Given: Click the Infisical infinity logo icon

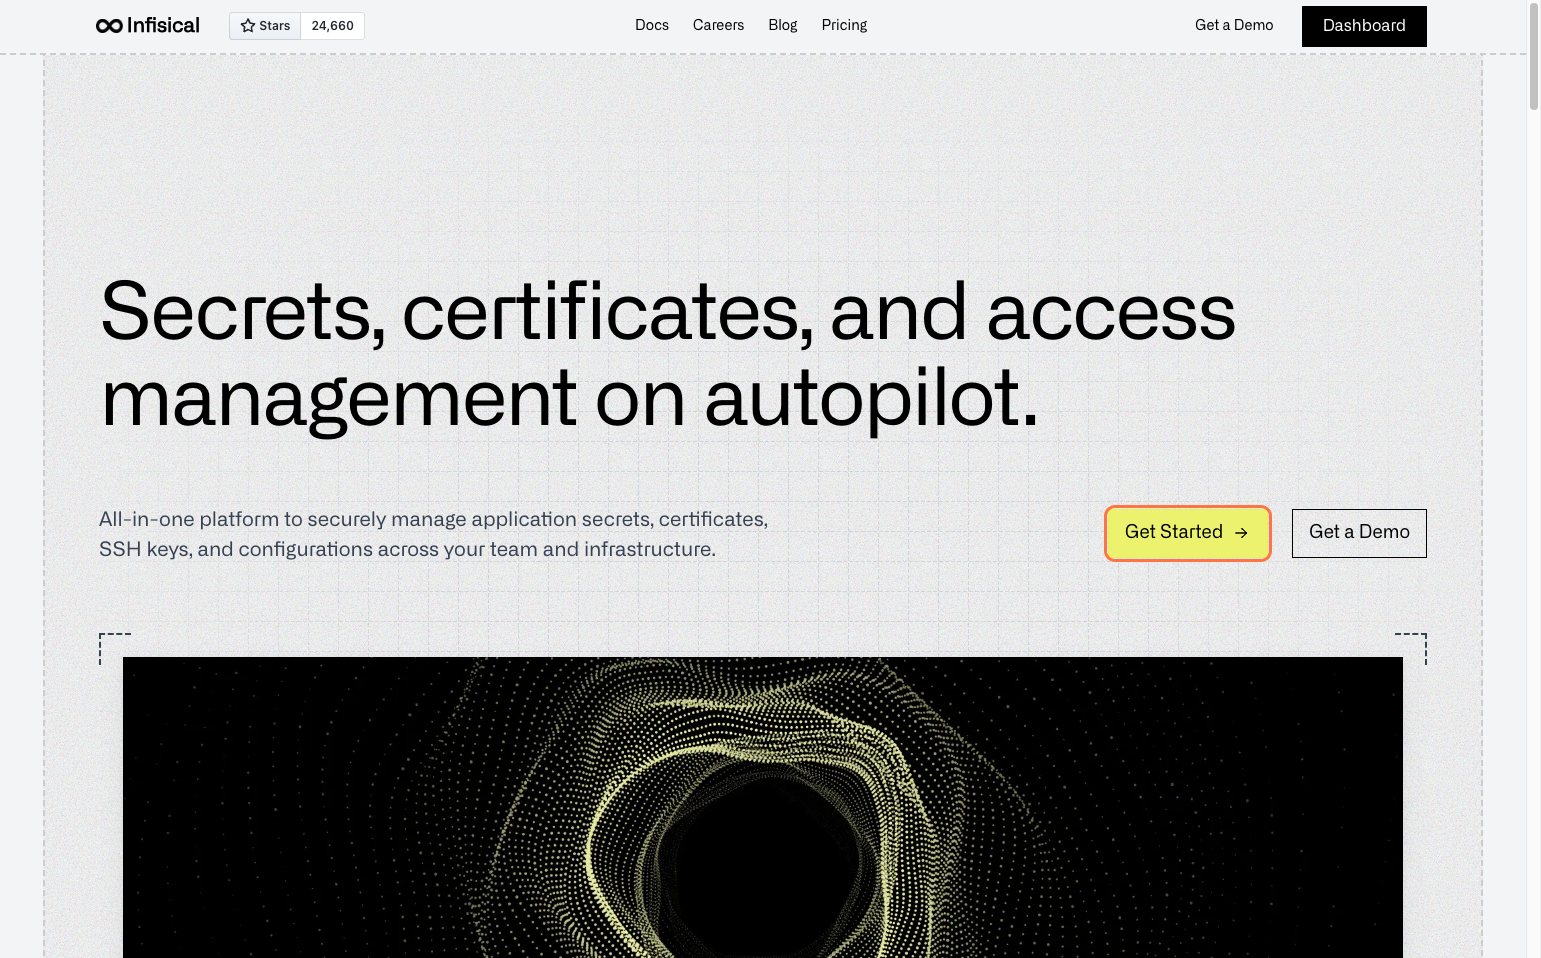Looking at the screenshot, I should 109,26.
